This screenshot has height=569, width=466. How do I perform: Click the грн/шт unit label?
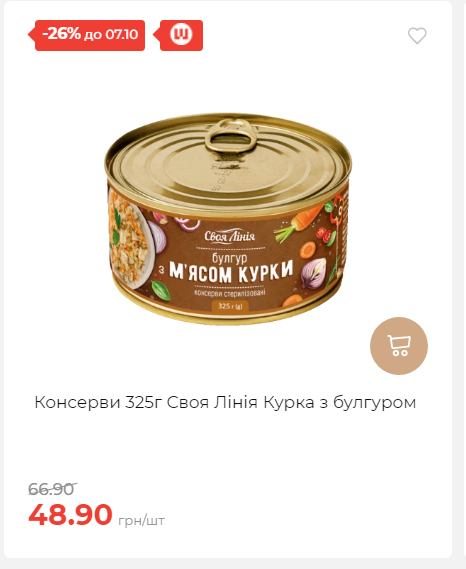click(142, 521)
